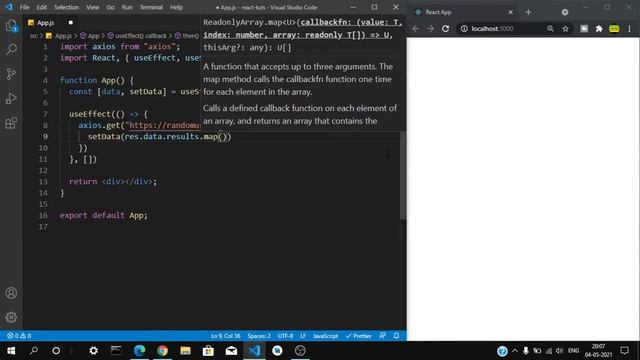Open the Run menu
Screen dimensions: 640x360
coord(127,7)
